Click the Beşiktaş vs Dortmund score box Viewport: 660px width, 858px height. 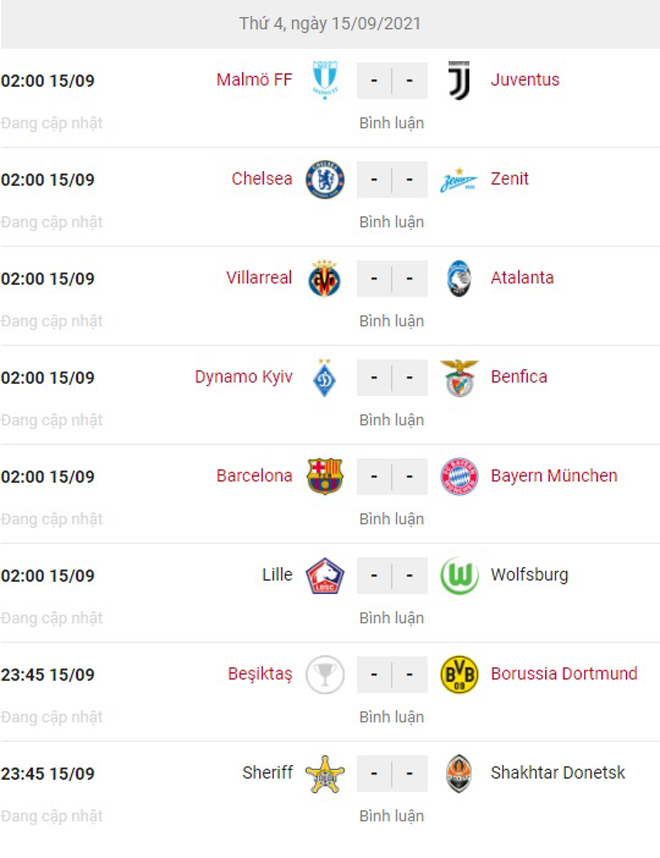pyautogui.click(x=392, y=675)
